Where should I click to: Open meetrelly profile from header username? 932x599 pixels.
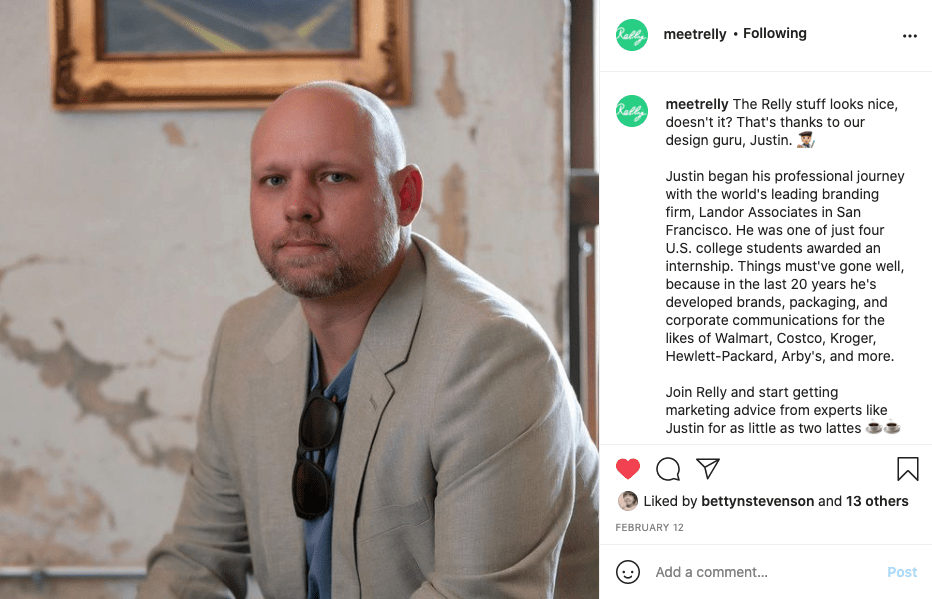695,34
